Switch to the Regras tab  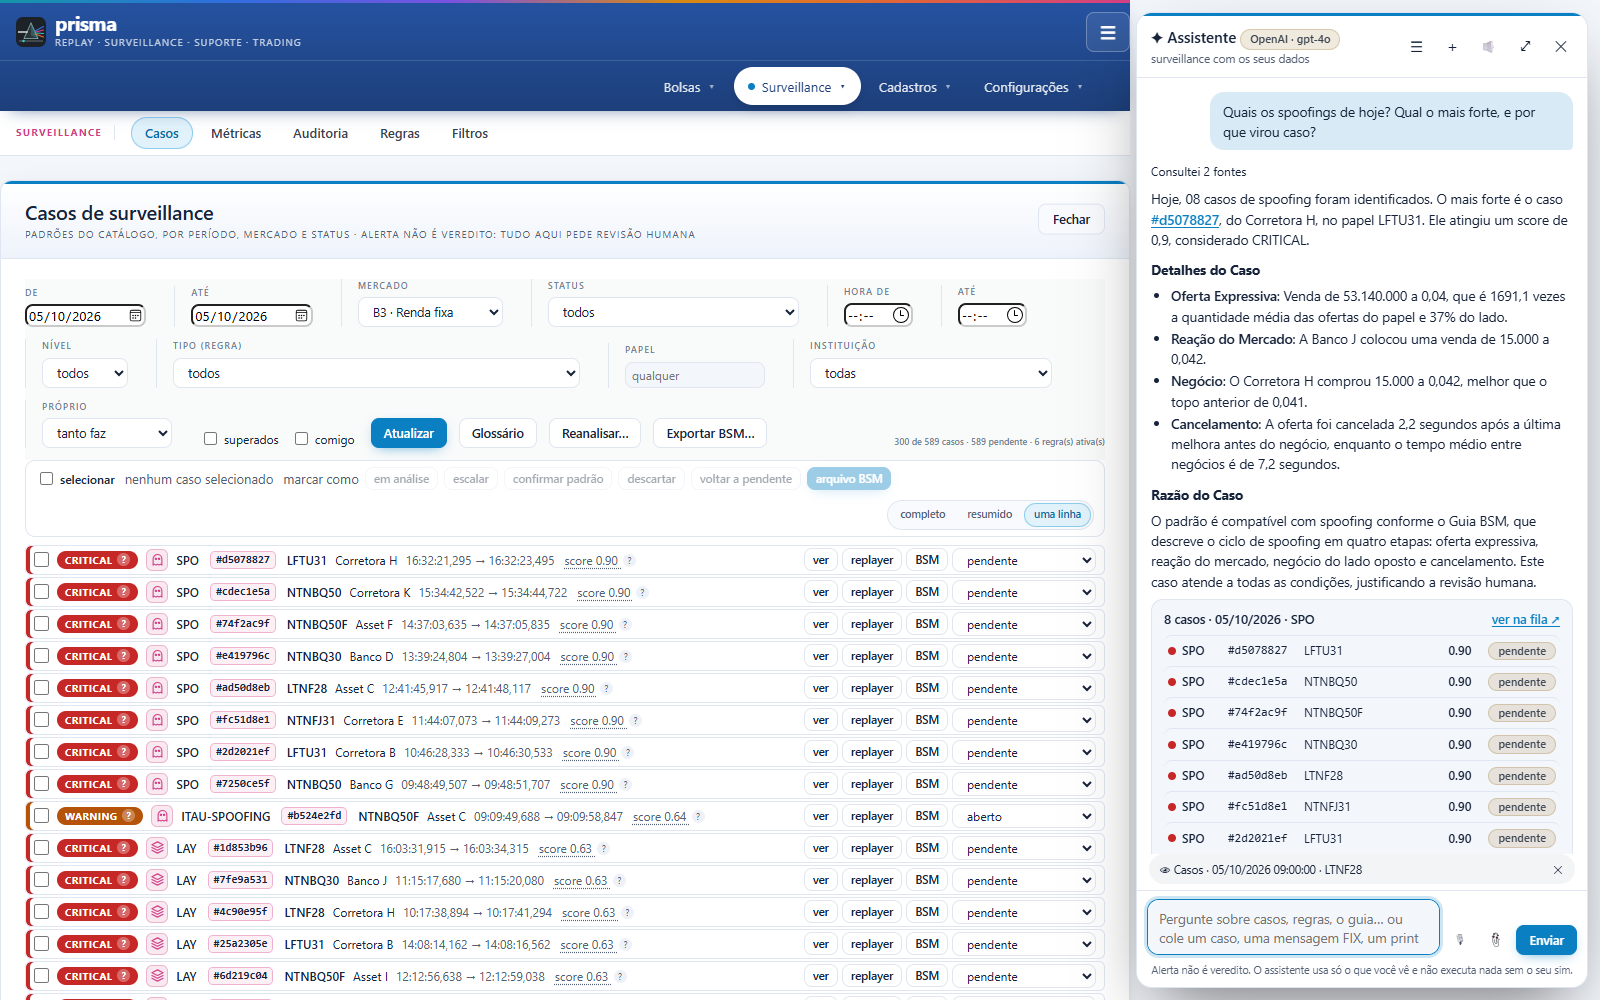click(x=400, y=133)
